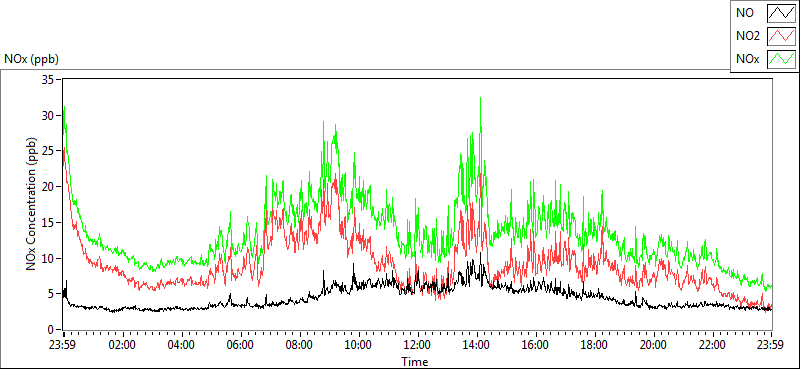Open the NO plot style icon
Image resolution: width=800 pixels, height=369 pixels.
point(781,14)
